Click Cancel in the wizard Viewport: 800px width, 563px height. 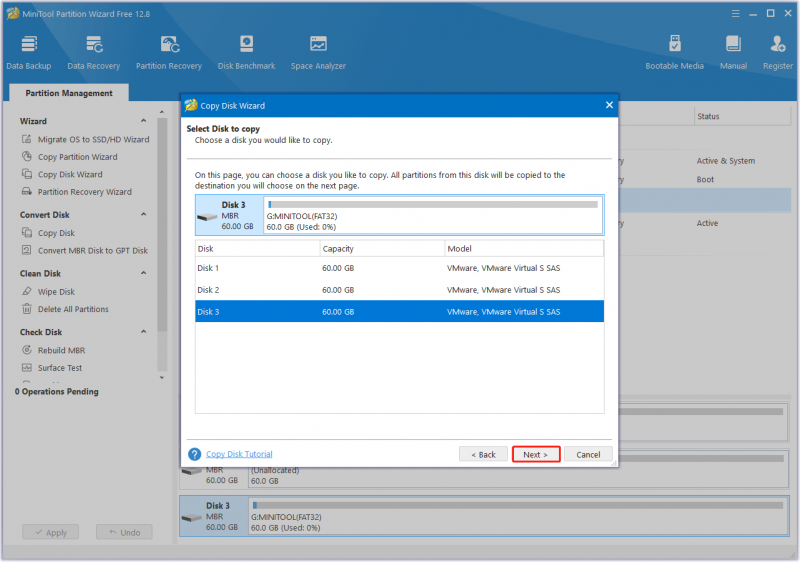click(588, 454)
